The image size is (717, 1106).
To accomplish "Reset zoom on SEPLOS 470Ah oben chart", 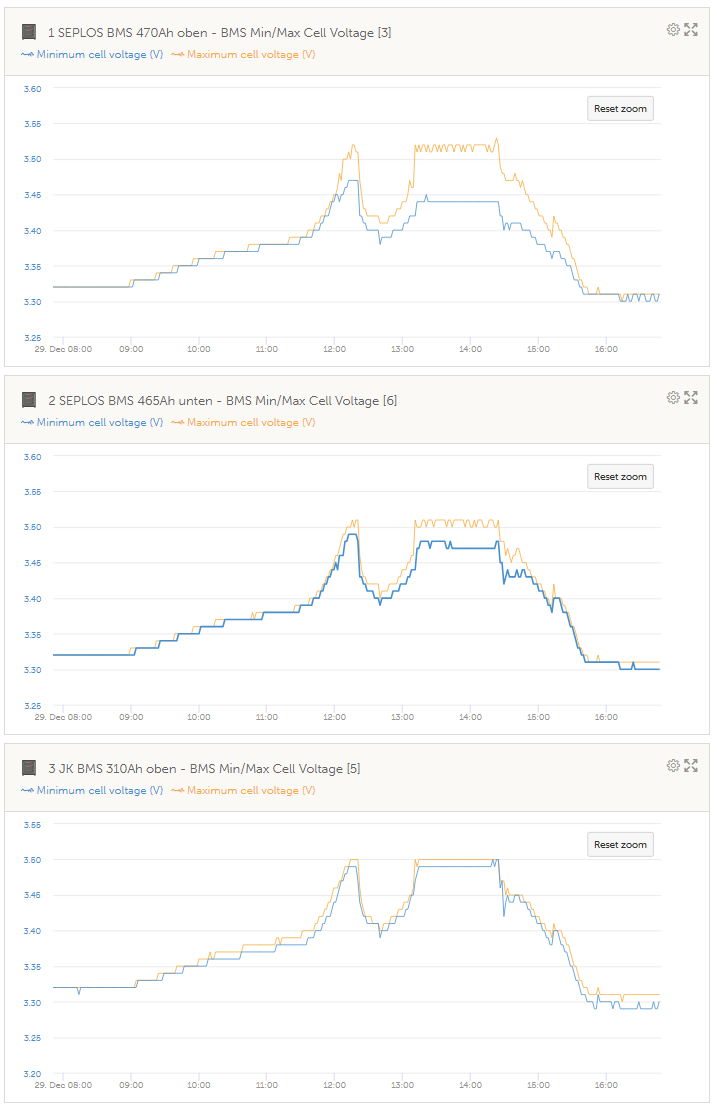I will (x=620, y=109).
